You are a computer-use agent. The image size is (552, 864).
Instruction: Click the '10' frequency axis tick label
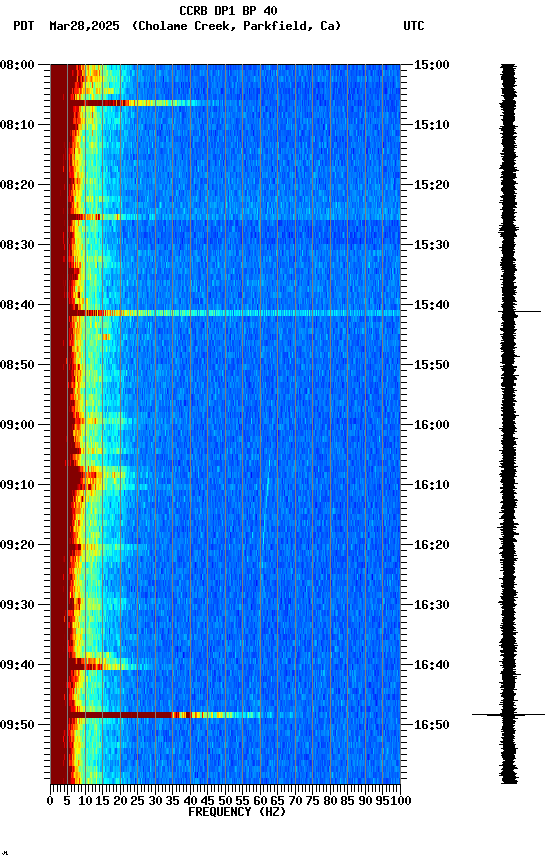(x=85, y=801)
